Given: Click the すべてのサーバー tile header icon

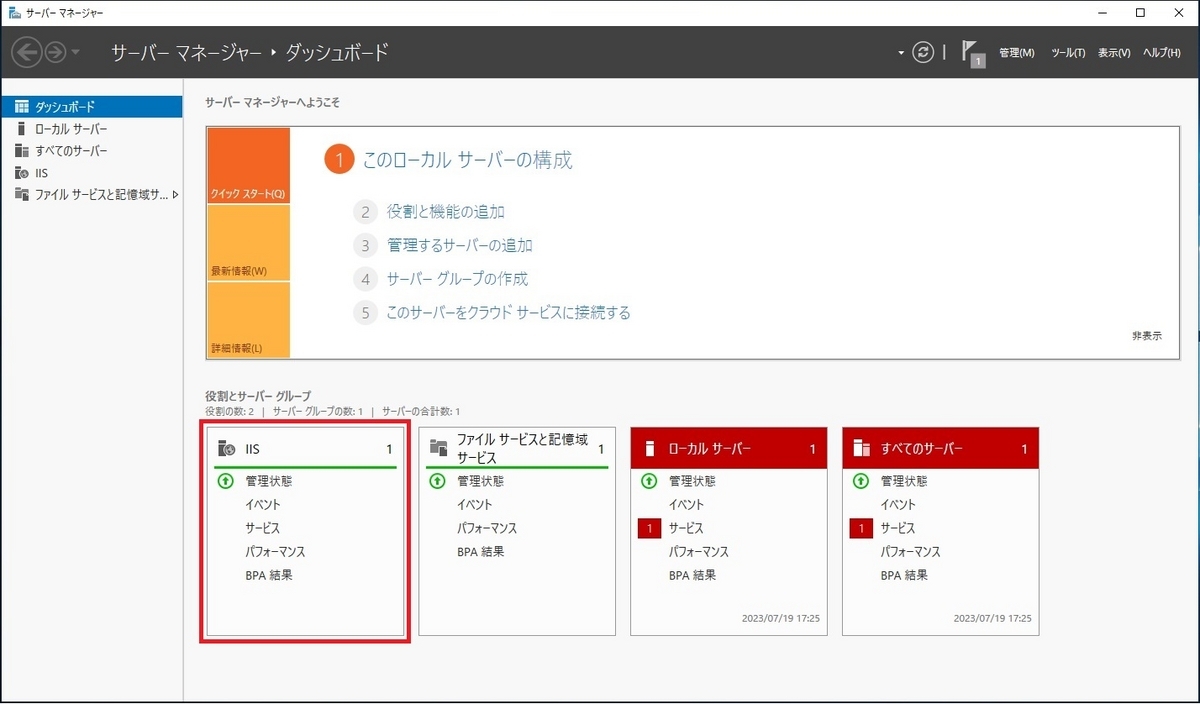Looking at the screenshot, I should pyautogui.click(x=861, y=449).
